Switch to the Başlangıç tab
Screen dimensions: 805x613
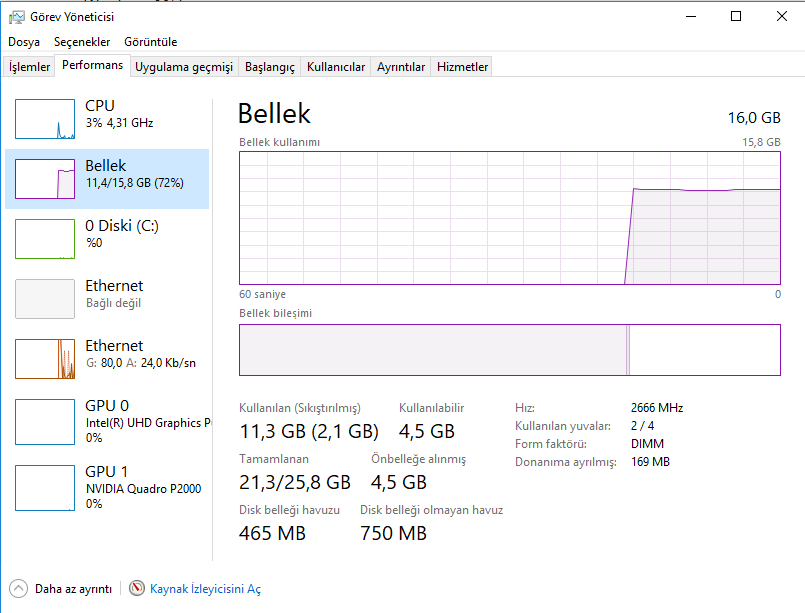click(270, 67)
